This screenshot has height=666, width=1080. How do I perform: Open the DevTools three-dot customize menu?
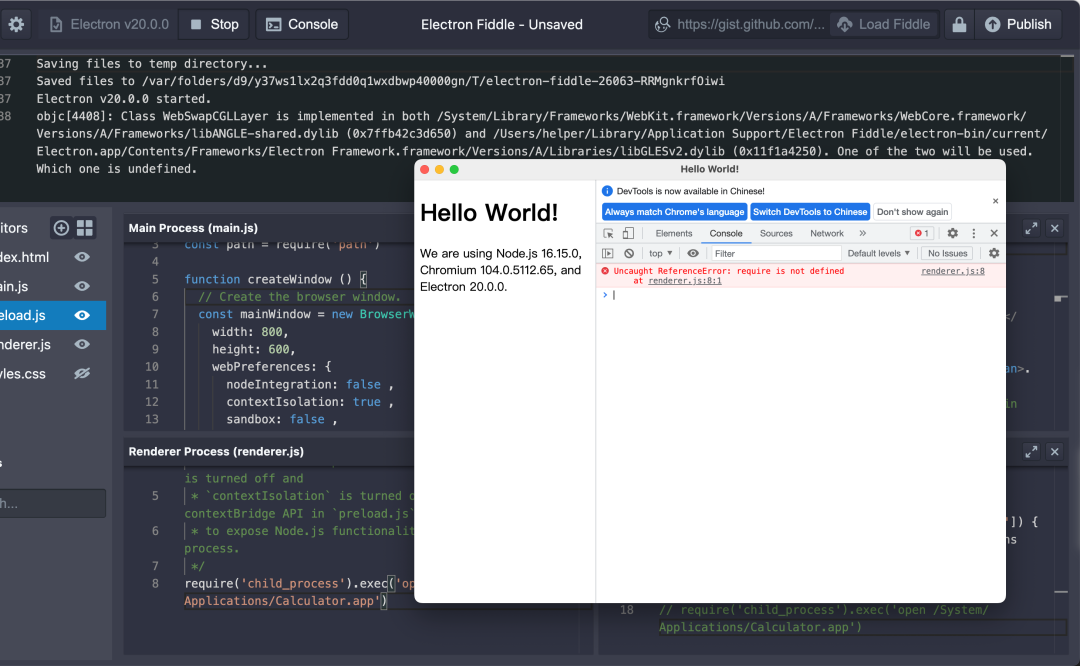point(973,233)
